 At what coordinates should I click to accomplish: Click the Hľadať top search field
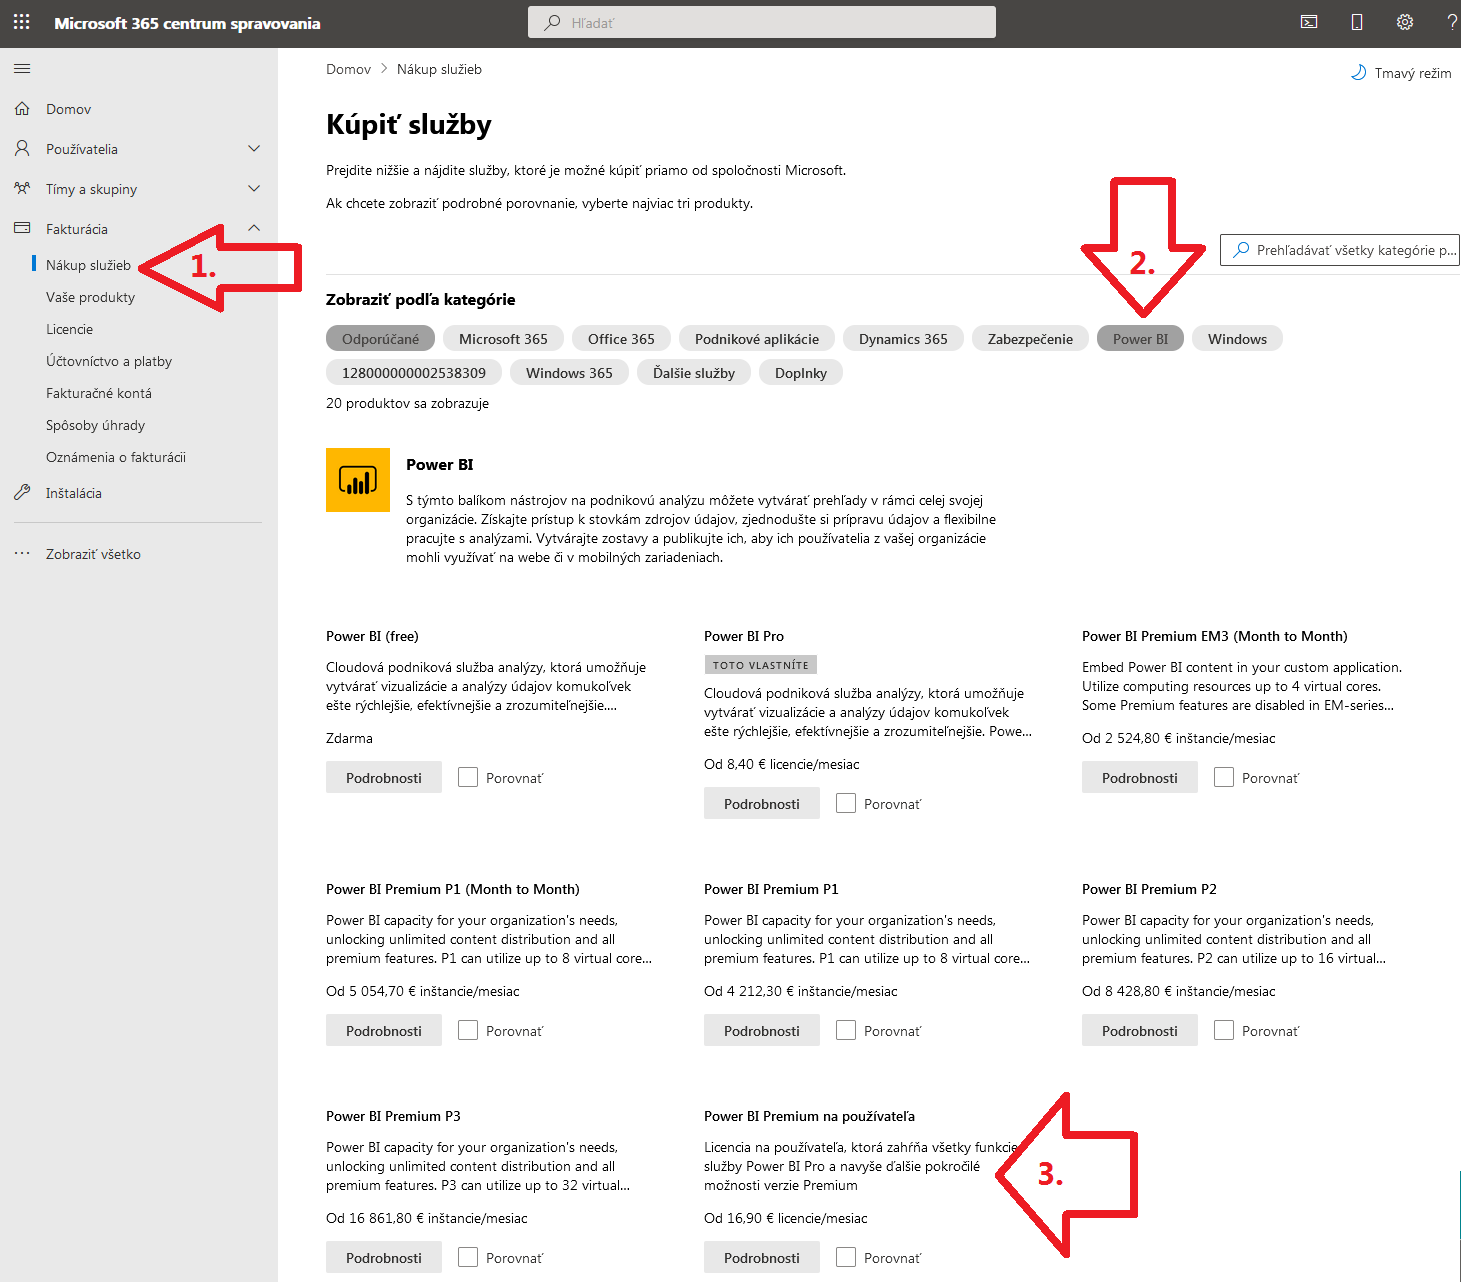[762, 22]
